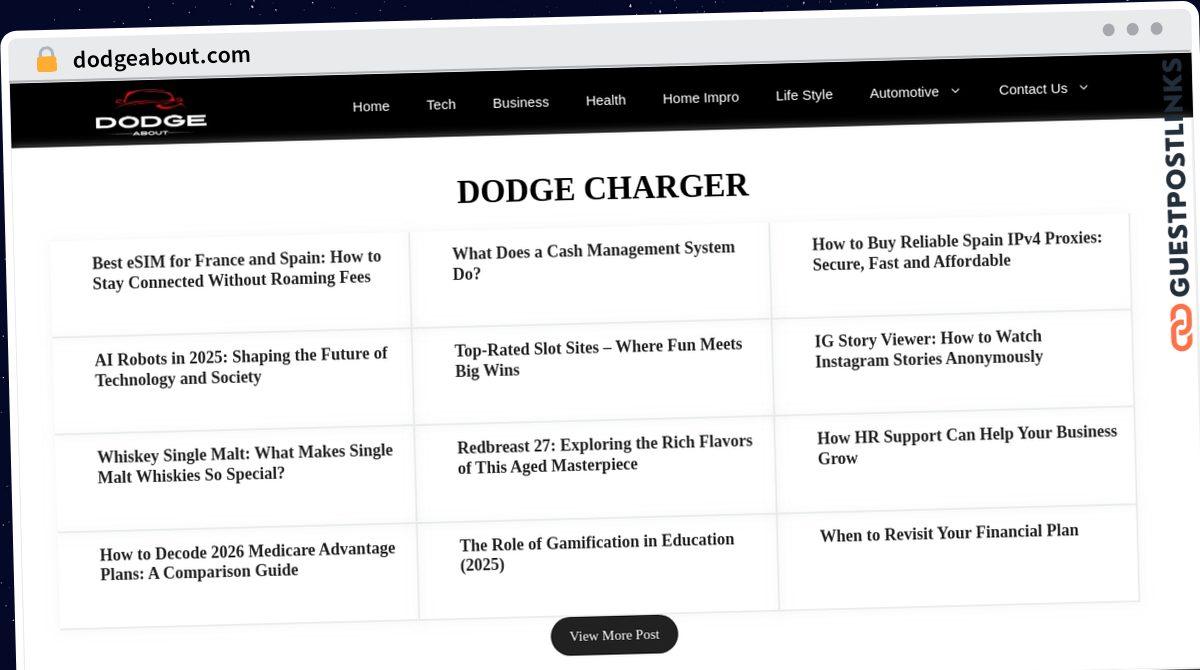Open the Revisit Your Financial Plan article
Viewport: 1200px width, 670px height.
949,533
